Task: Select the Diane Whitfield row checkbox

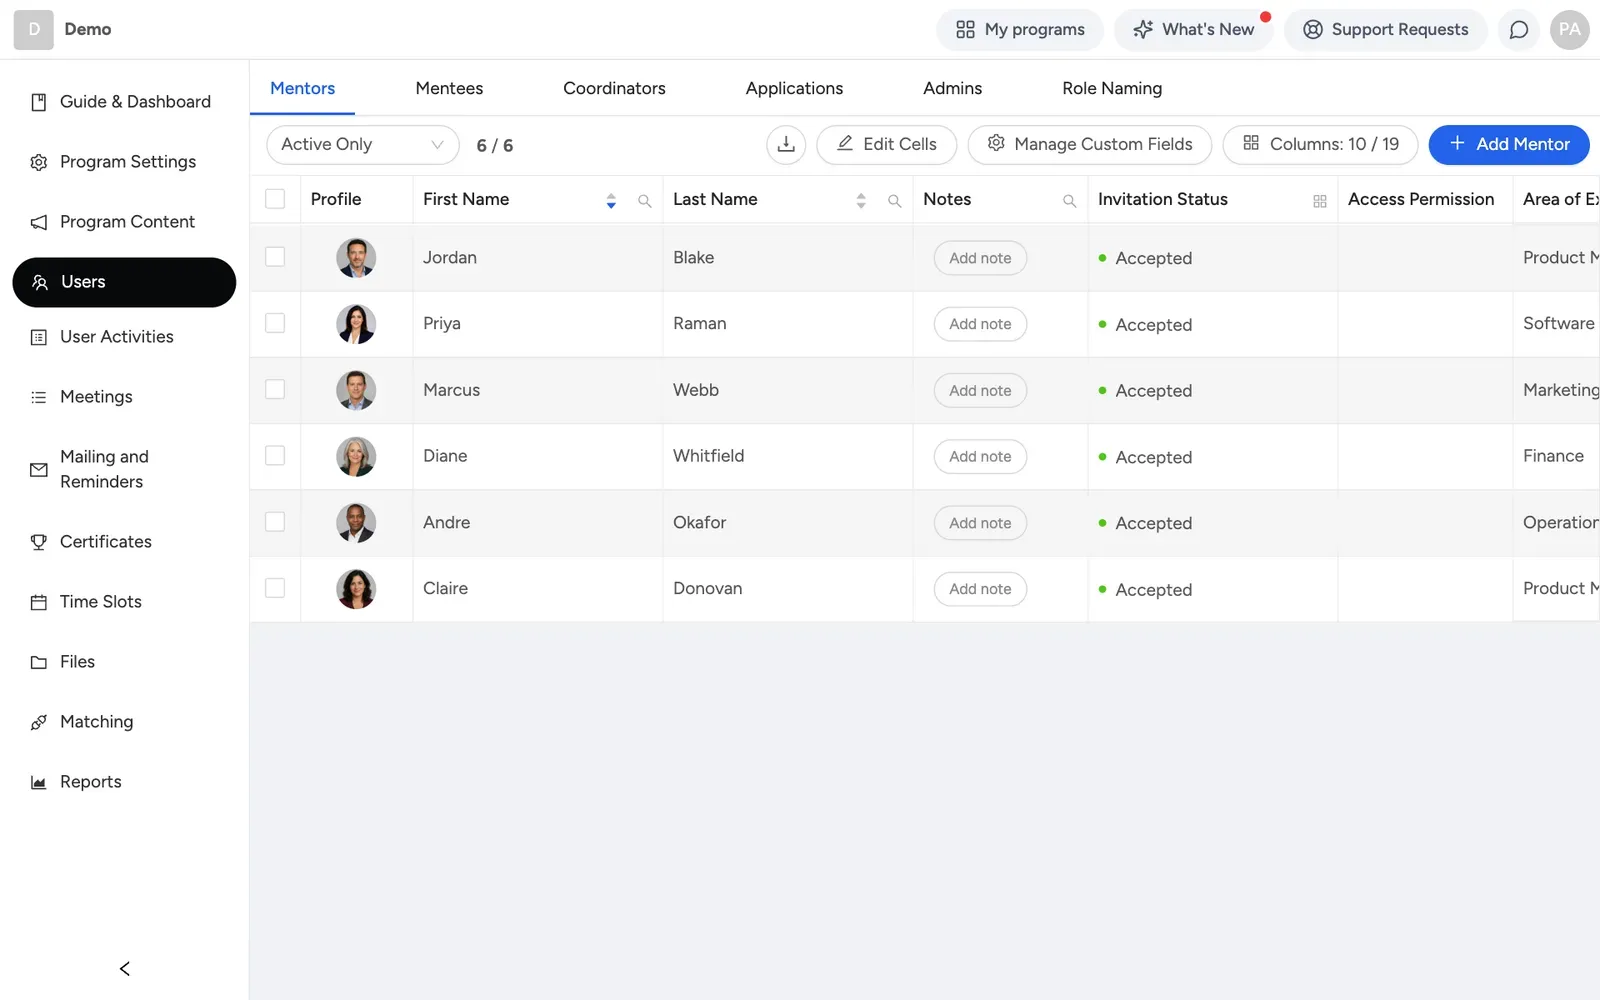Action: (x=275, y=455)
